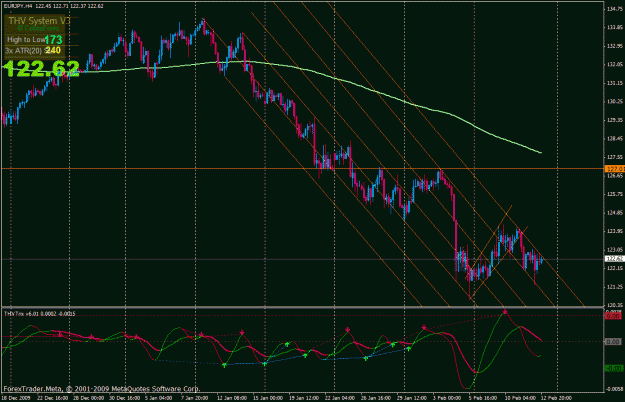
Task: Click the 7 Jan 20:00 time label
Action: [x=194, y=398]
